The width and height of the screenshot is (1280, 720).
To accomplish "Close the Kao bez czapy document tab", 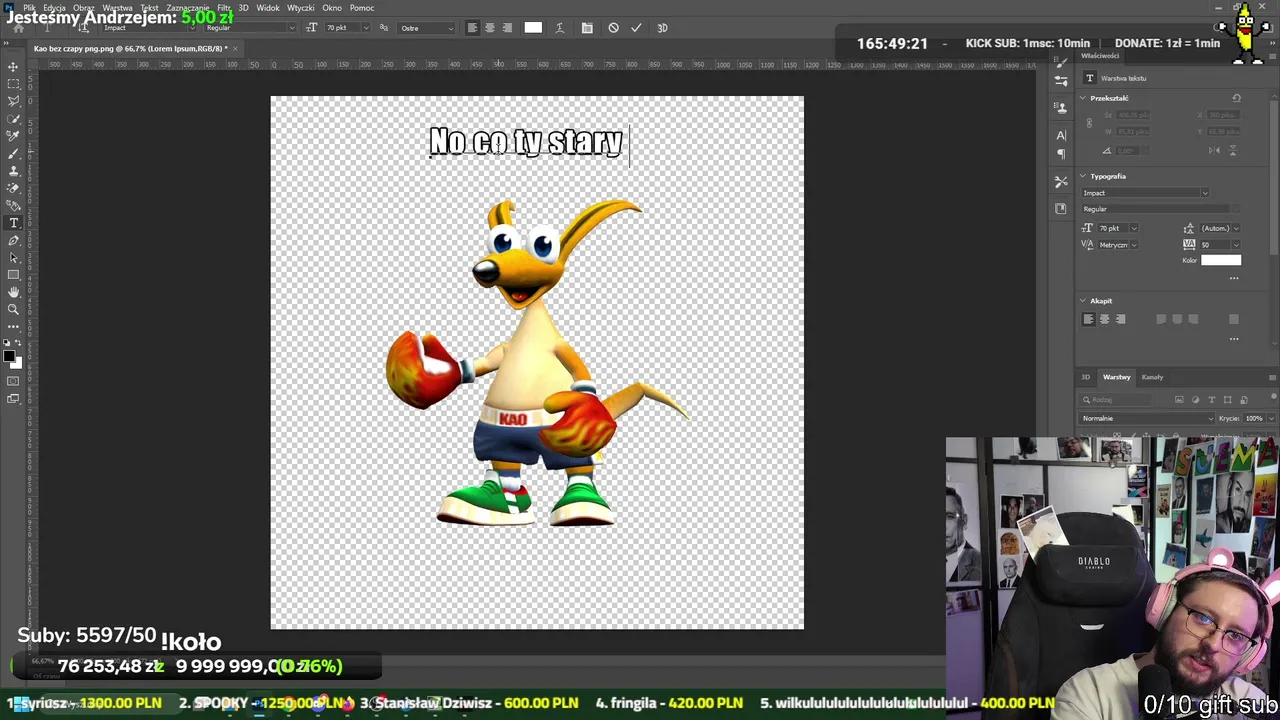I will [235, 48].
